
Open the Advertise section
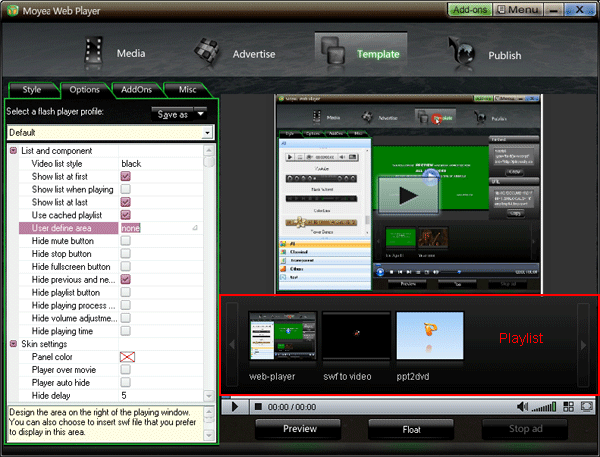[x=235, y=54]
